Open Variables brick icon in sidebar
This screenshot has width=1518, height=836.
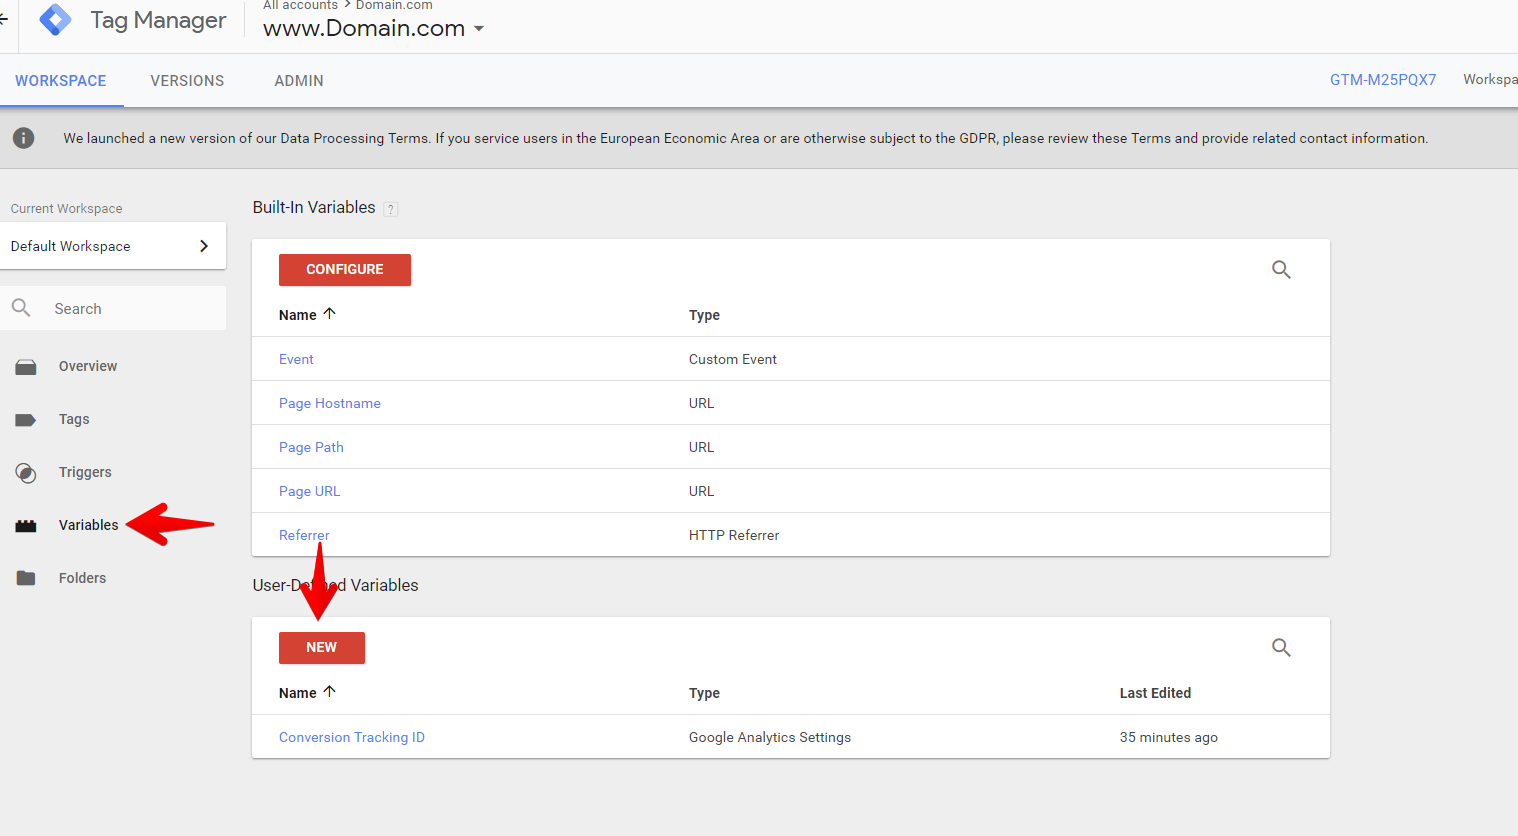[26, 526]
